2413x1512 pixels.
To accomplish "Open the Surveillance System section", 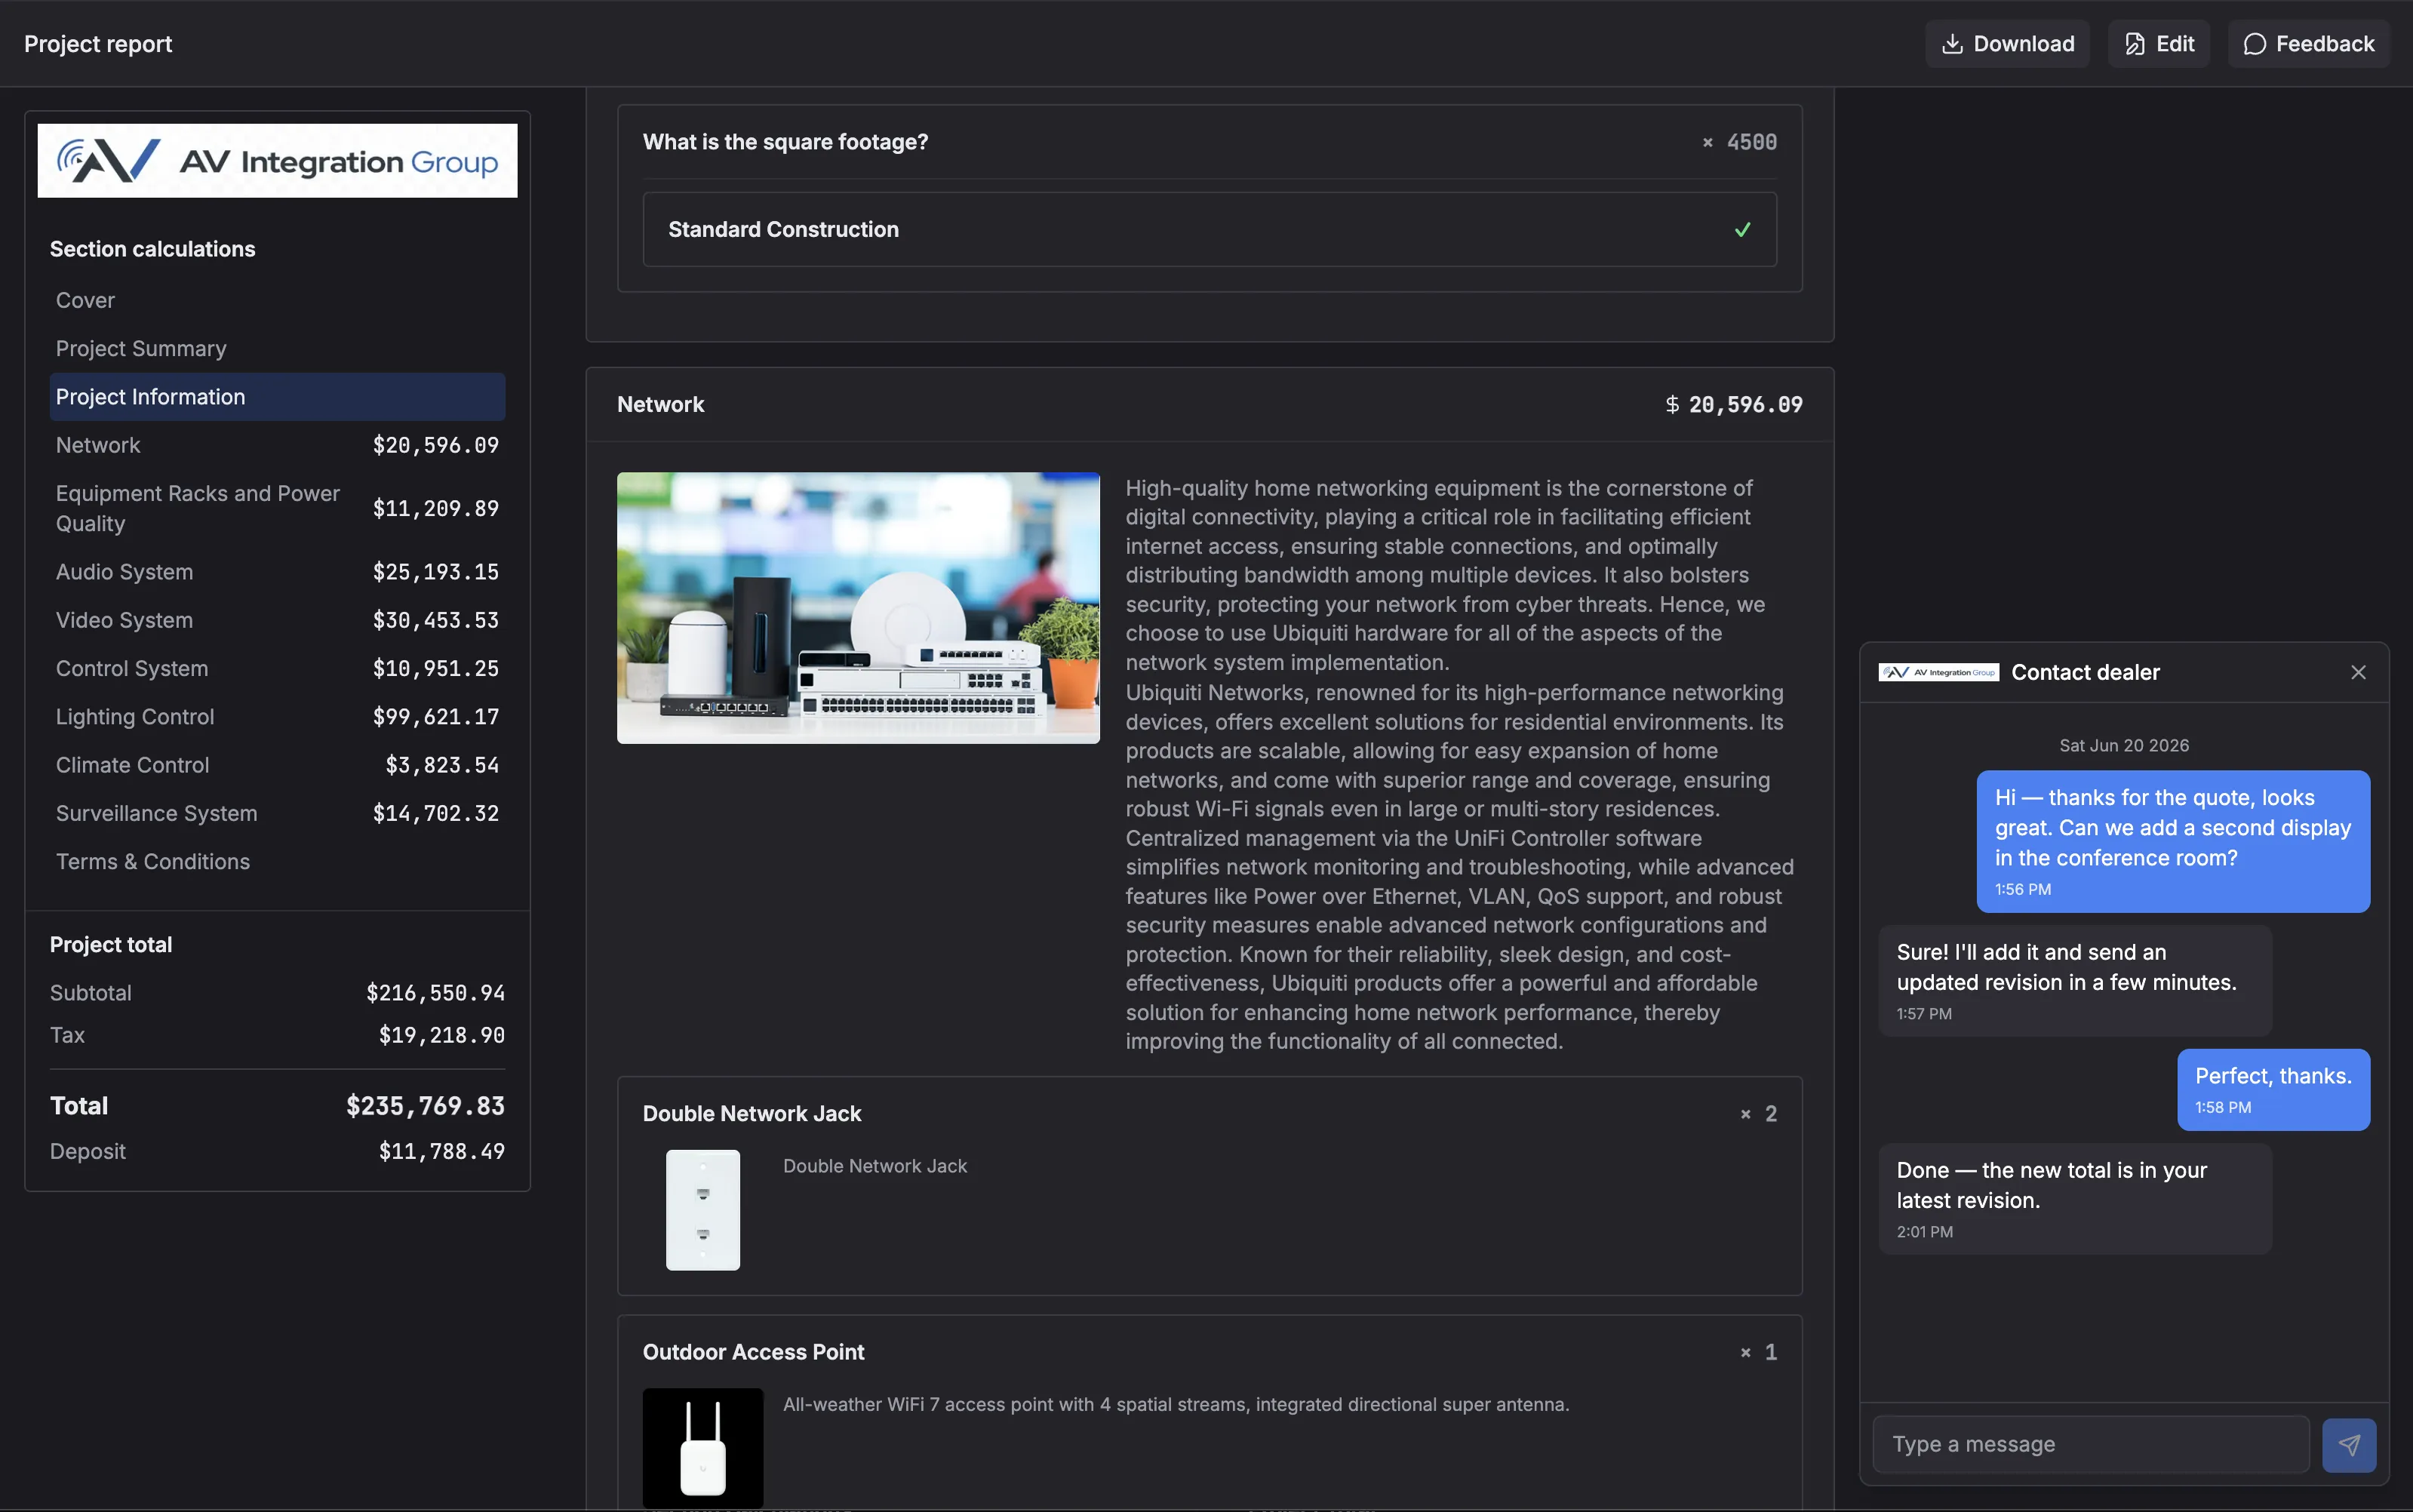I will (x=277, y=813).
